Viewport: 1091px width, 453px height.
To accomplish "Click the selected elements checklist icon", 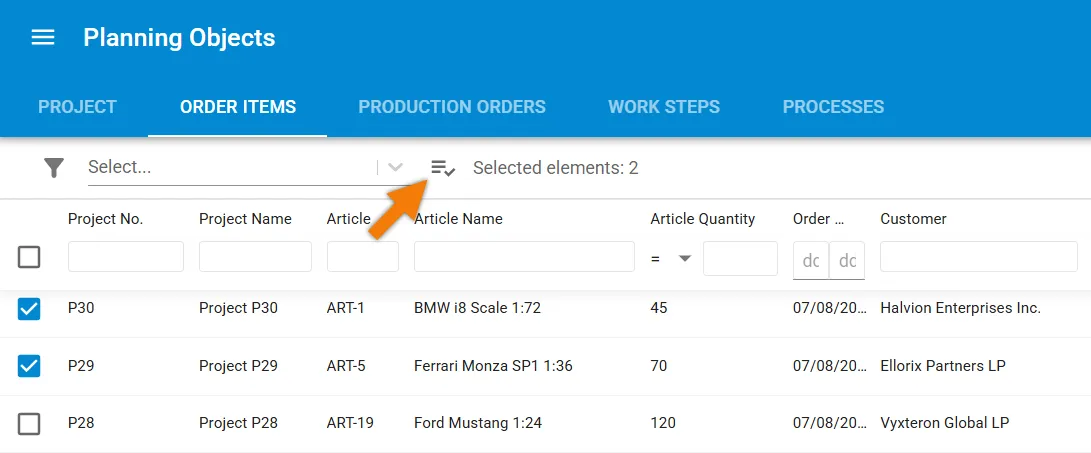I will point(443,168).
